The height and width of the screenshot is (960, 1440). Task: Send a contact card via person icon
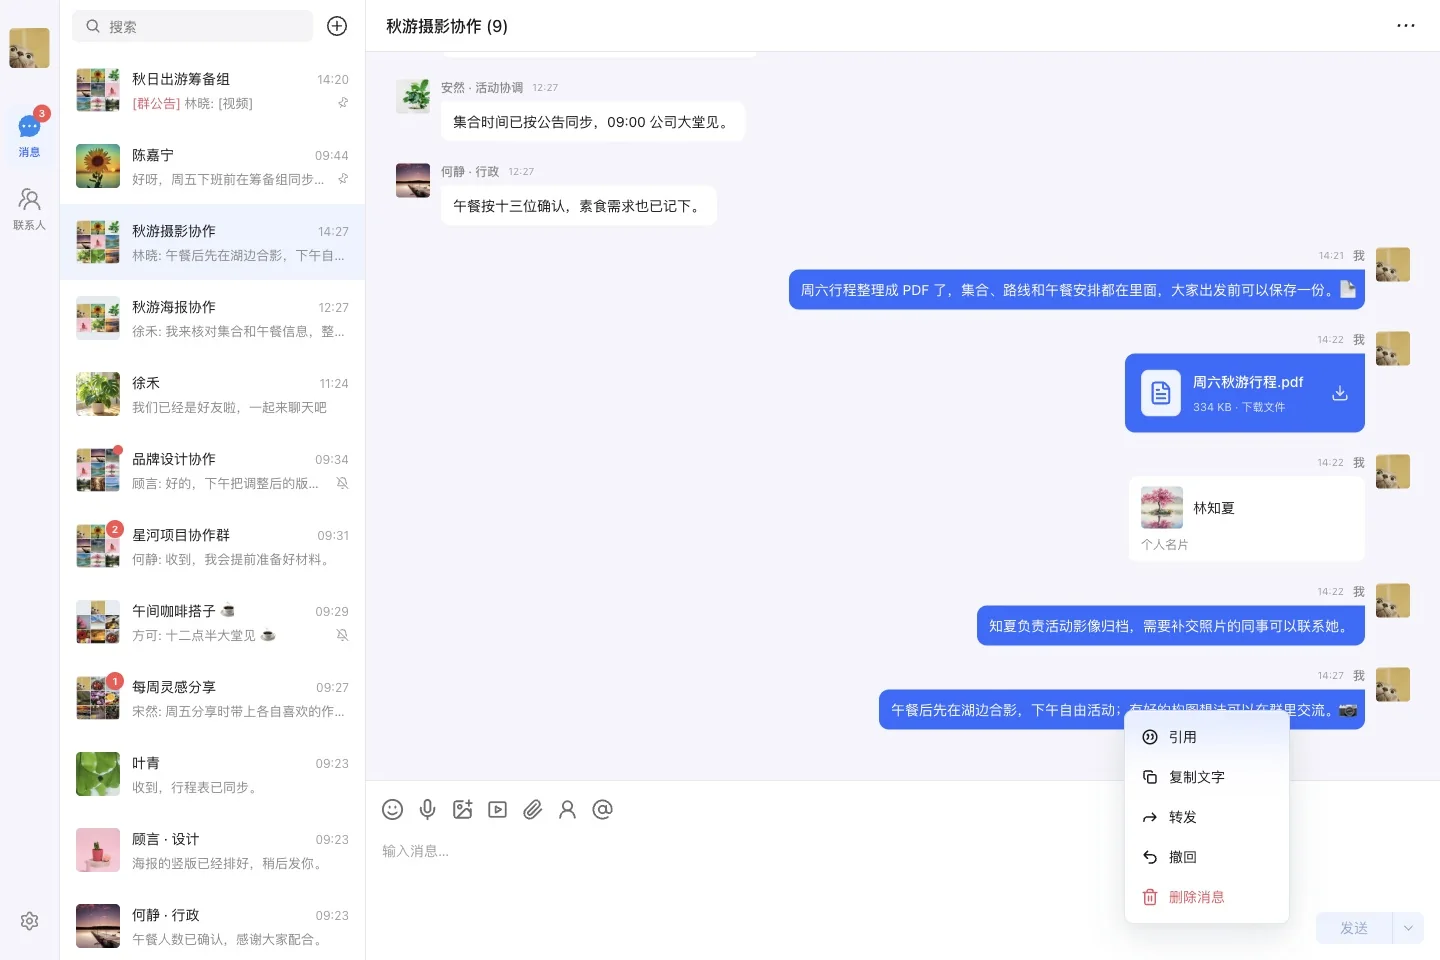[x=567, y=809]
